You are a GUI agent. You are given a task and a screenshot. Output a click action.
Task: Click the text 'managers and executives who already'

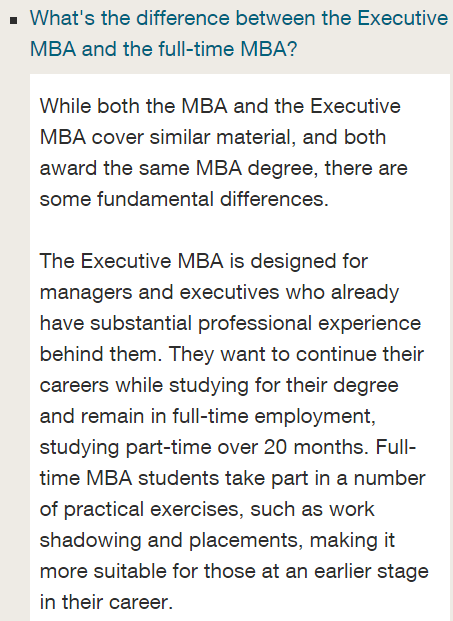(x=219, y=292)
